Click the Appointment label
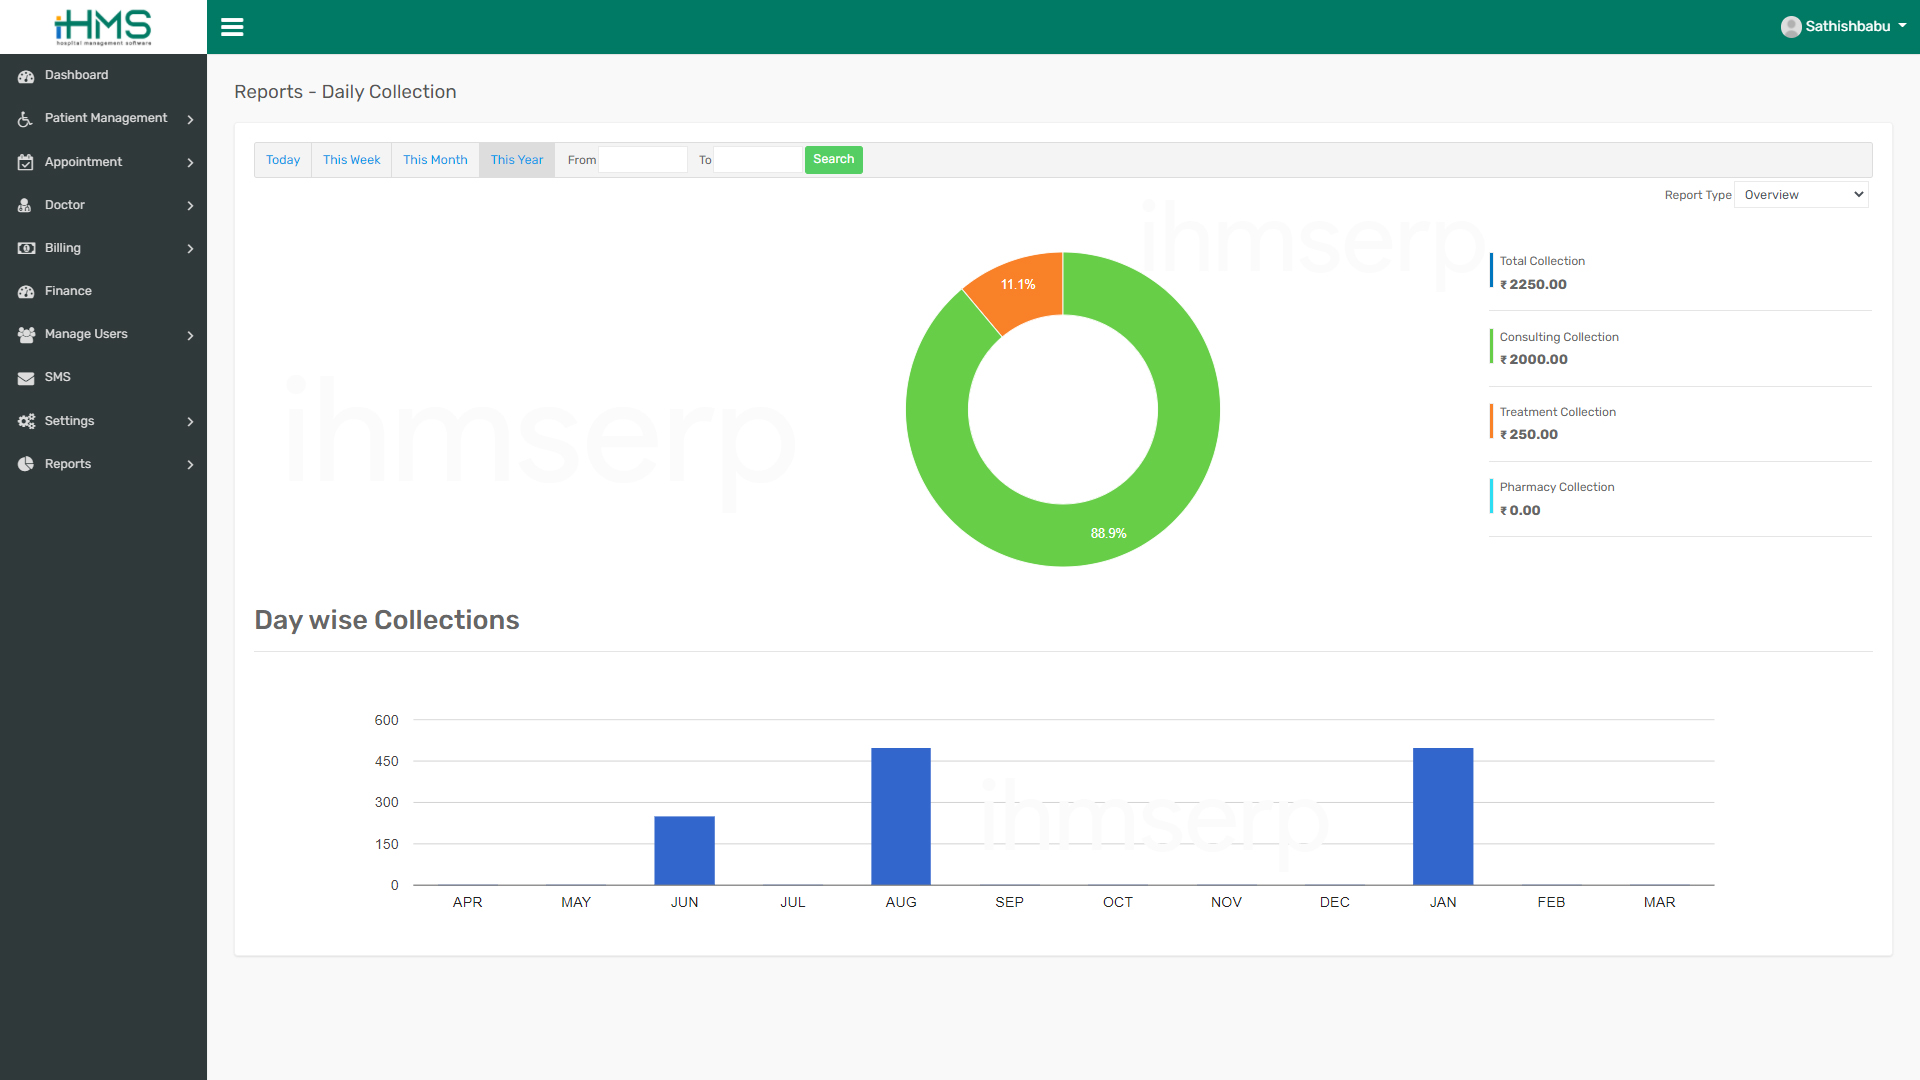The height and width of the screenshot is (1080, 1920). click(x=83, y=162)
